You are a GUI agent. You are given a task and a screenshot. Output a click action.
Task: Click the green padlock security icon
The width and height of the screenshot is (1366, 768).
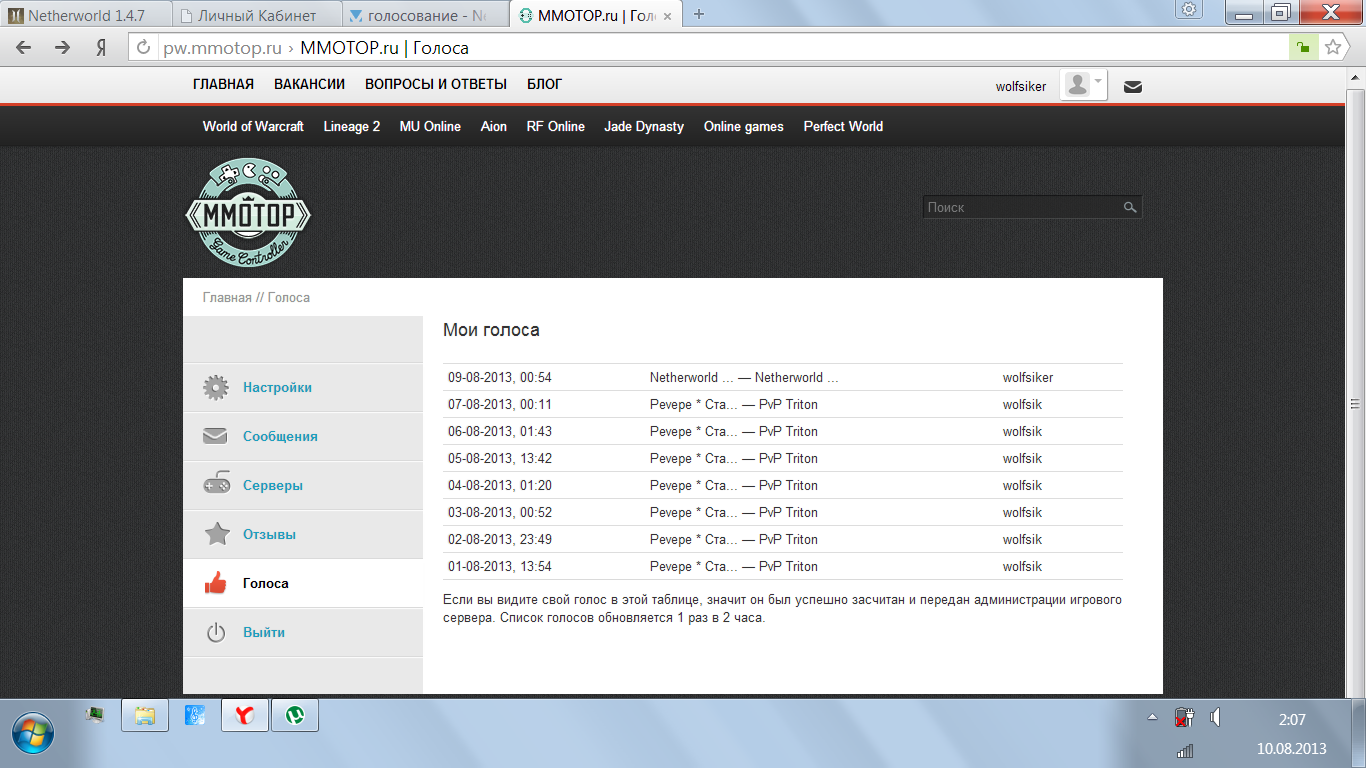tap(1303, 47)
